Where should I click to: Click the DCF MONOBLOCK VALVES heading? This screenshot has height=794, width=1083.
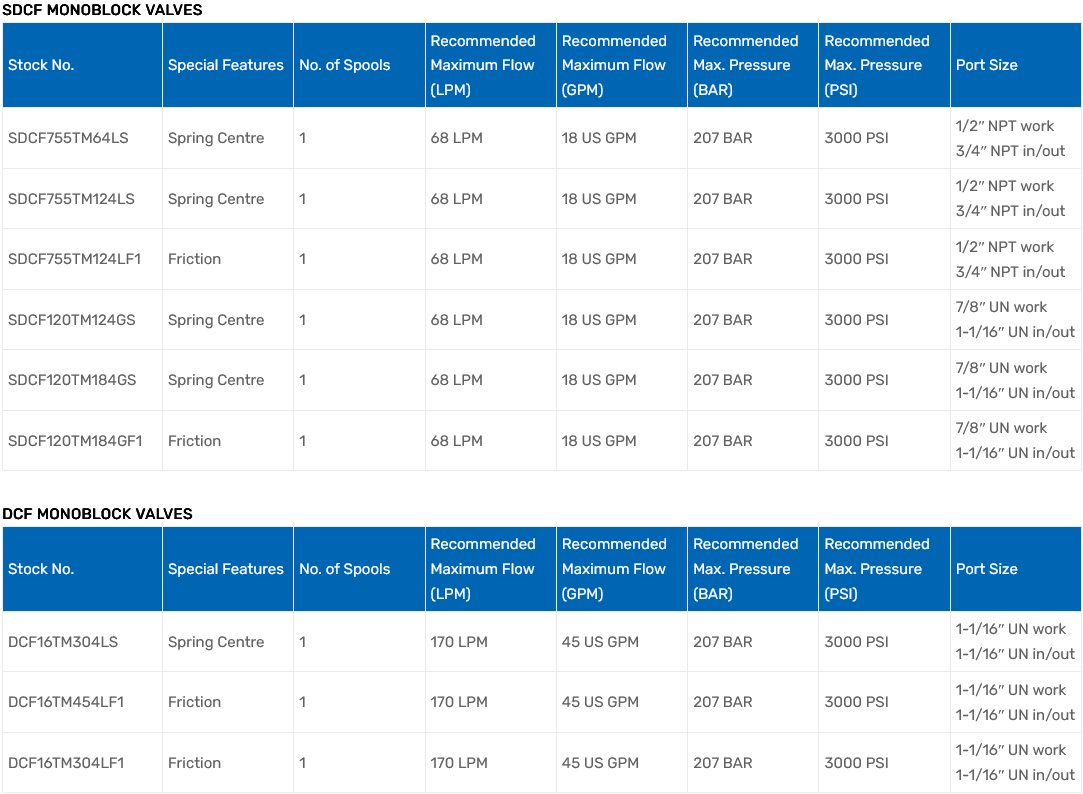[97, 514]
